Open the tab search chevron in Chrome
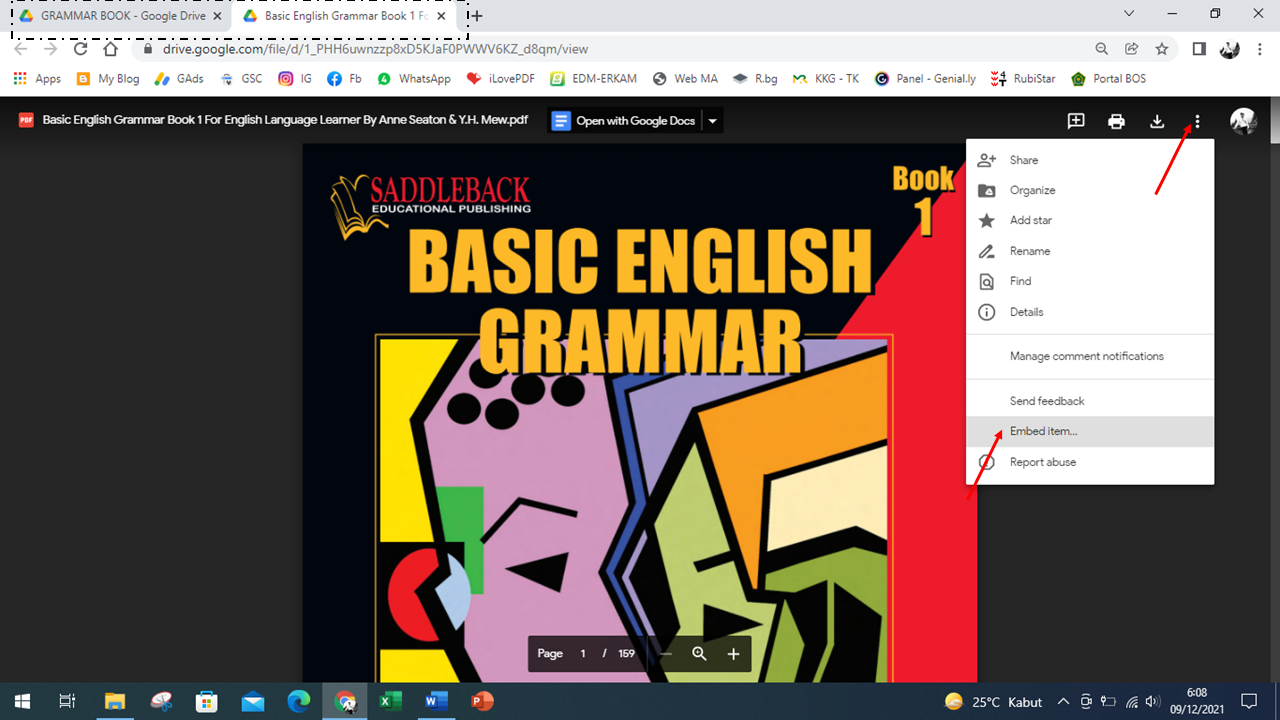Screen dimensions: 1280x720 [x=1129, y=14]
